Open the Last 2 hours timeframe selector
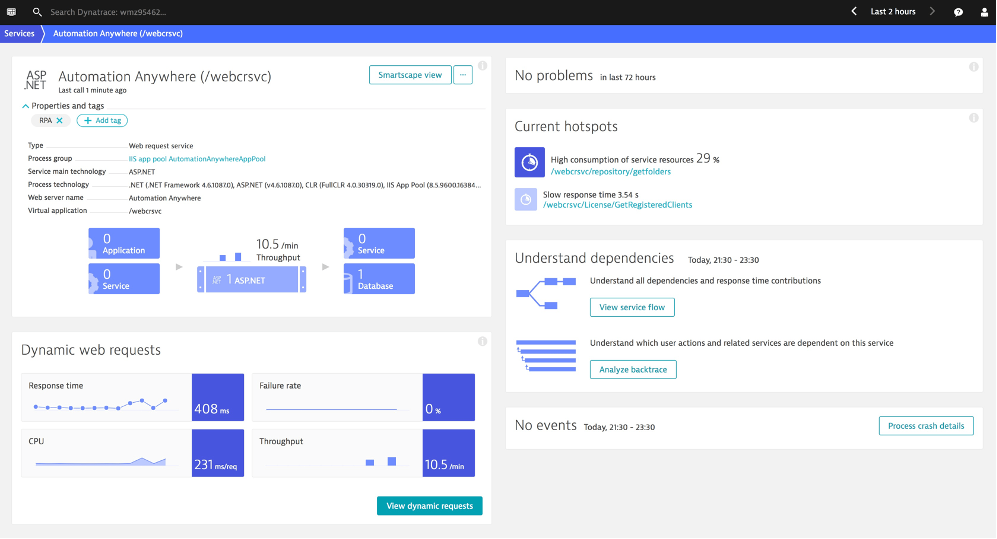Viewport: 997px width, 539px height. 893,11
